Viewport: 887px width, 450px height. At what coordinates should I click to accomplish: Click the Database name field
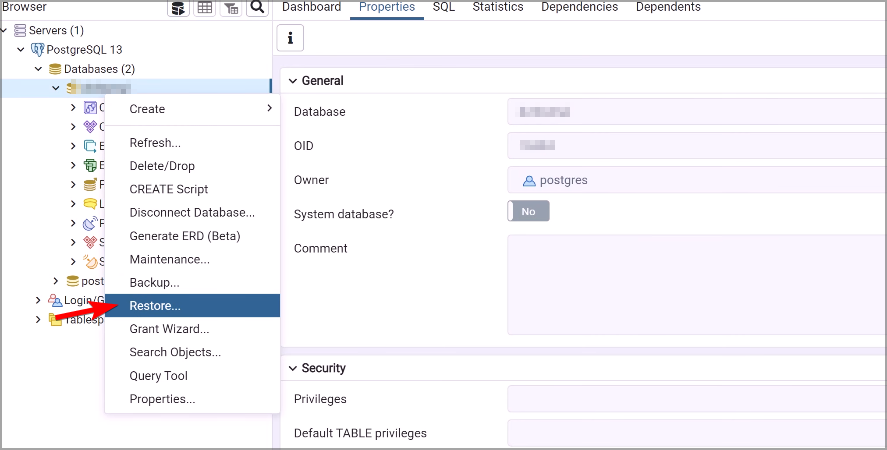[697, 112]
